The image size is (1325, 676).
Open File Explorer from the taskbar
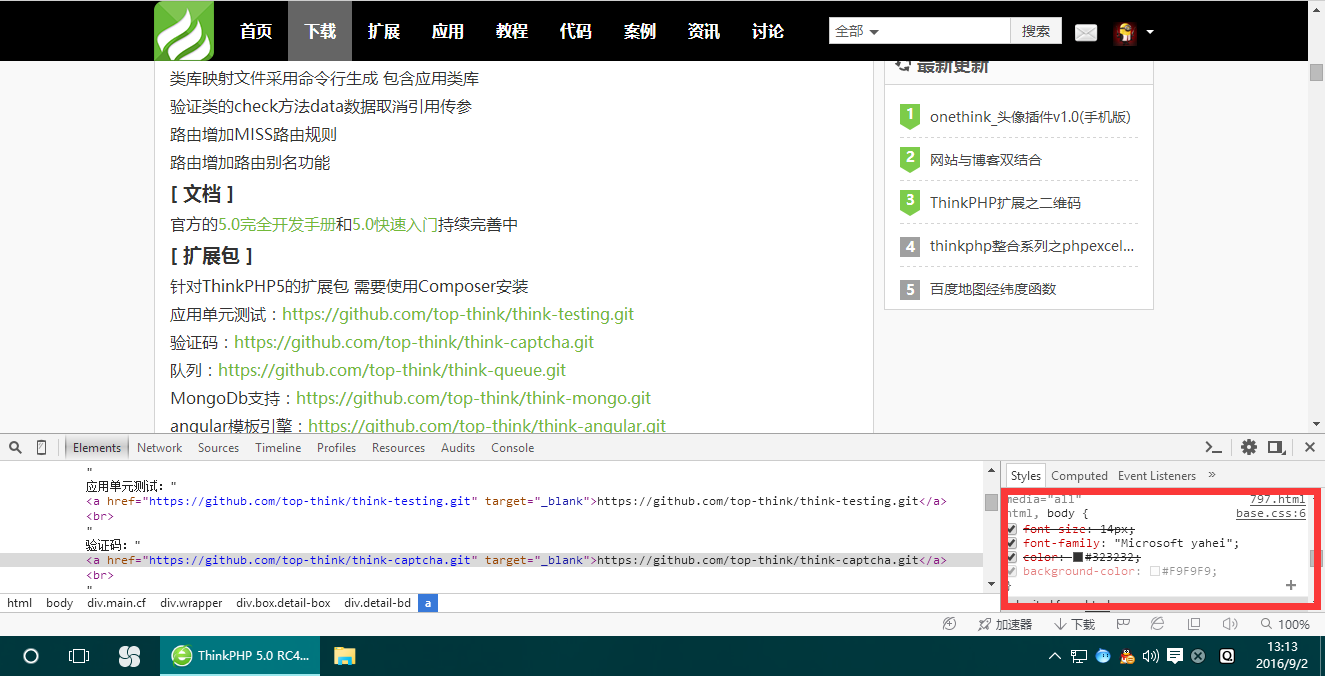point(344,656)
